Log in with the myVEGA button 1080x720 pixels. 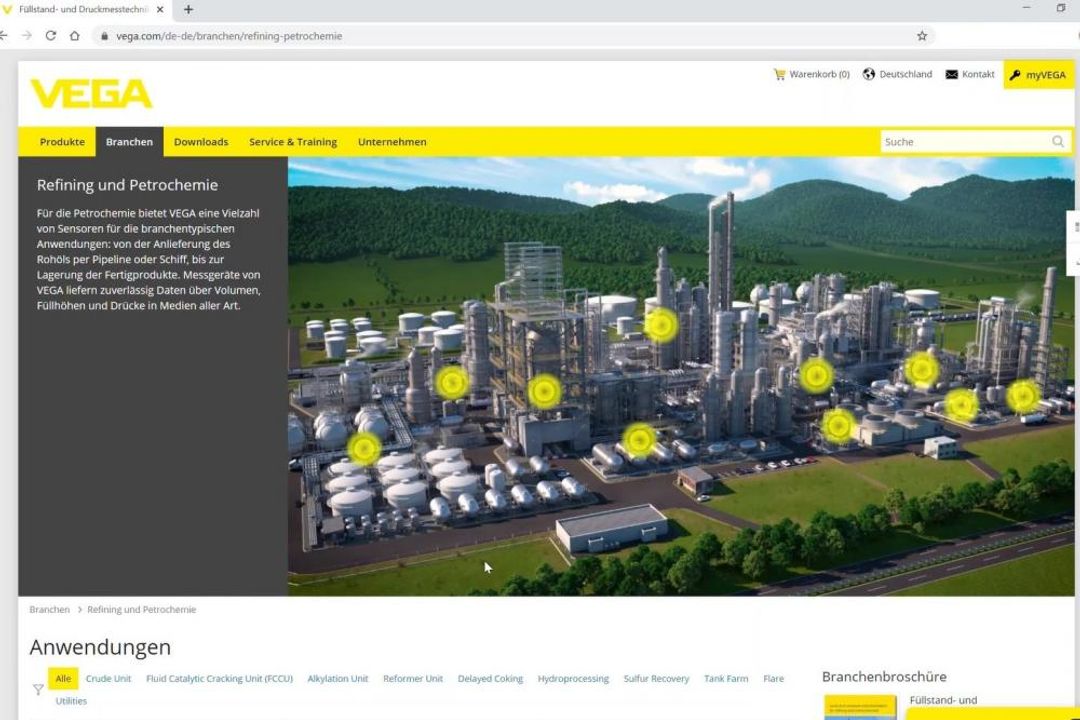(x=1039, y=75)
